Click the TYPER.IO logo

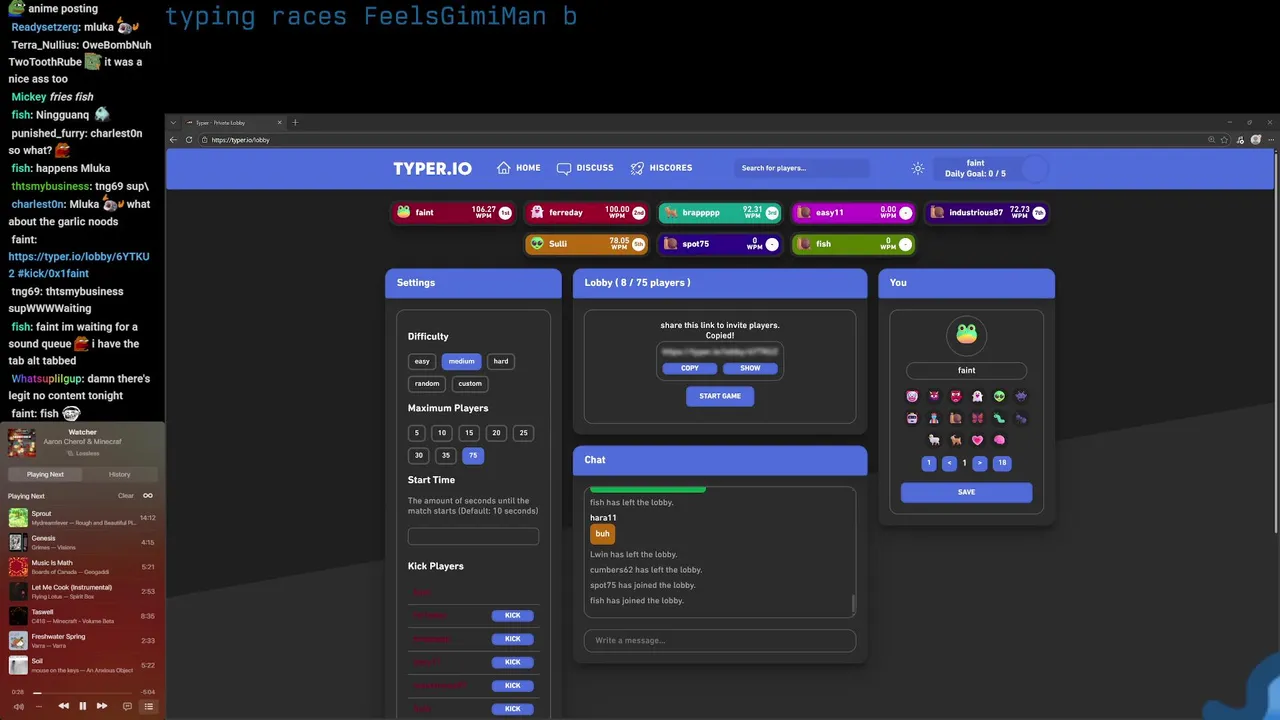pos(432,168)
